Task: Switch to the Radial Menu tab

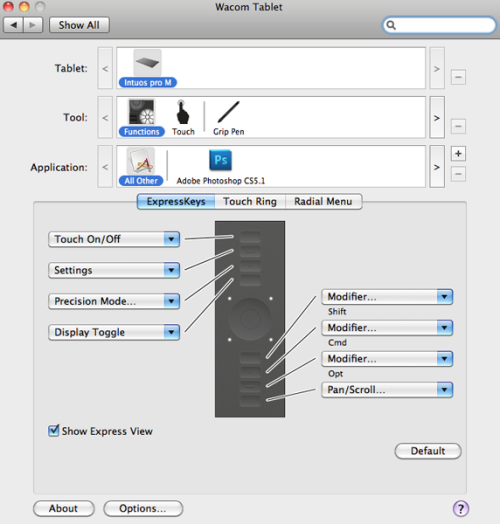Action: 324,202
